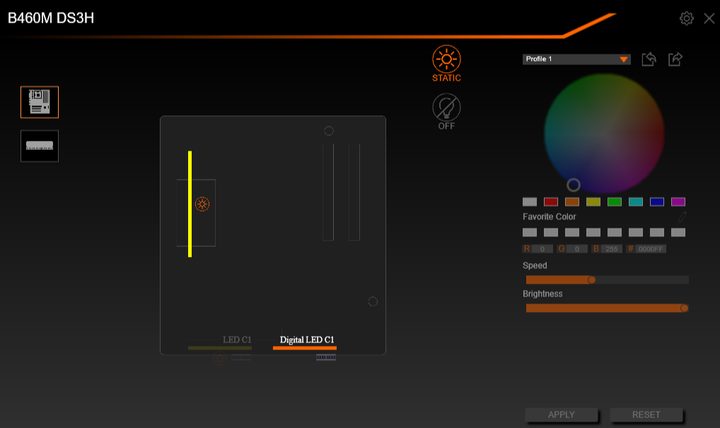Pick the red preset color swatch

(551, 202)
